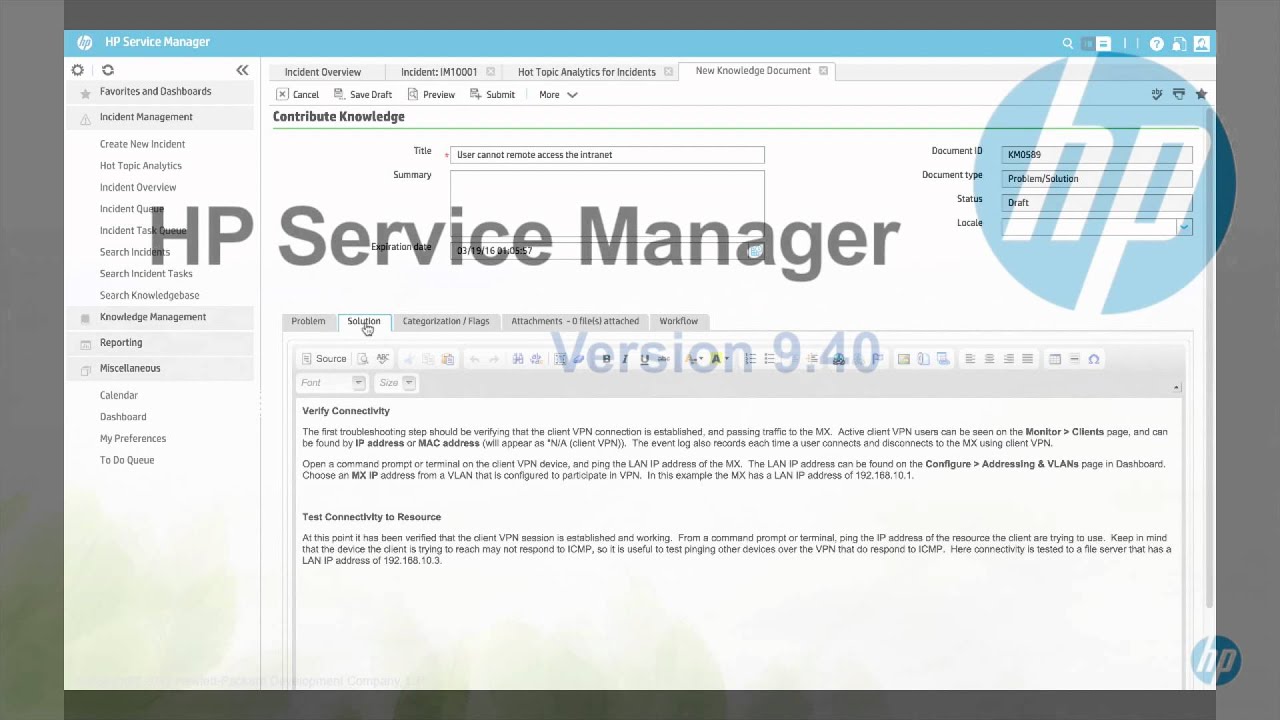Screen dimensions: 1280x720
Task: Click the Document ID field
Action: coord(1097,155)
